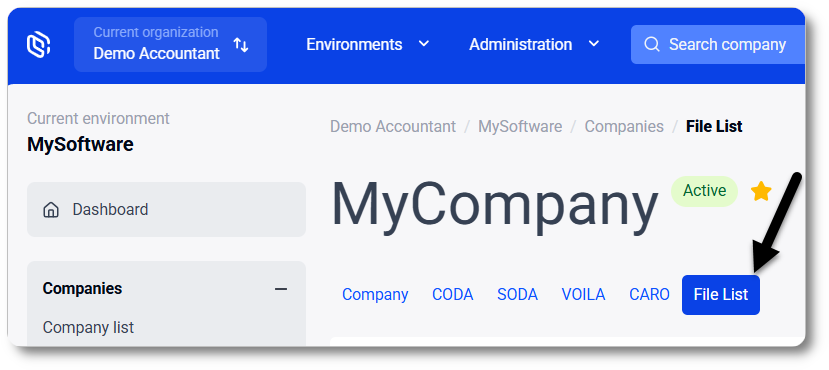The height and width of the screenshot is (370, 829).
Task: Switch to the VOILA tab
Action: [x=583, y=295]
